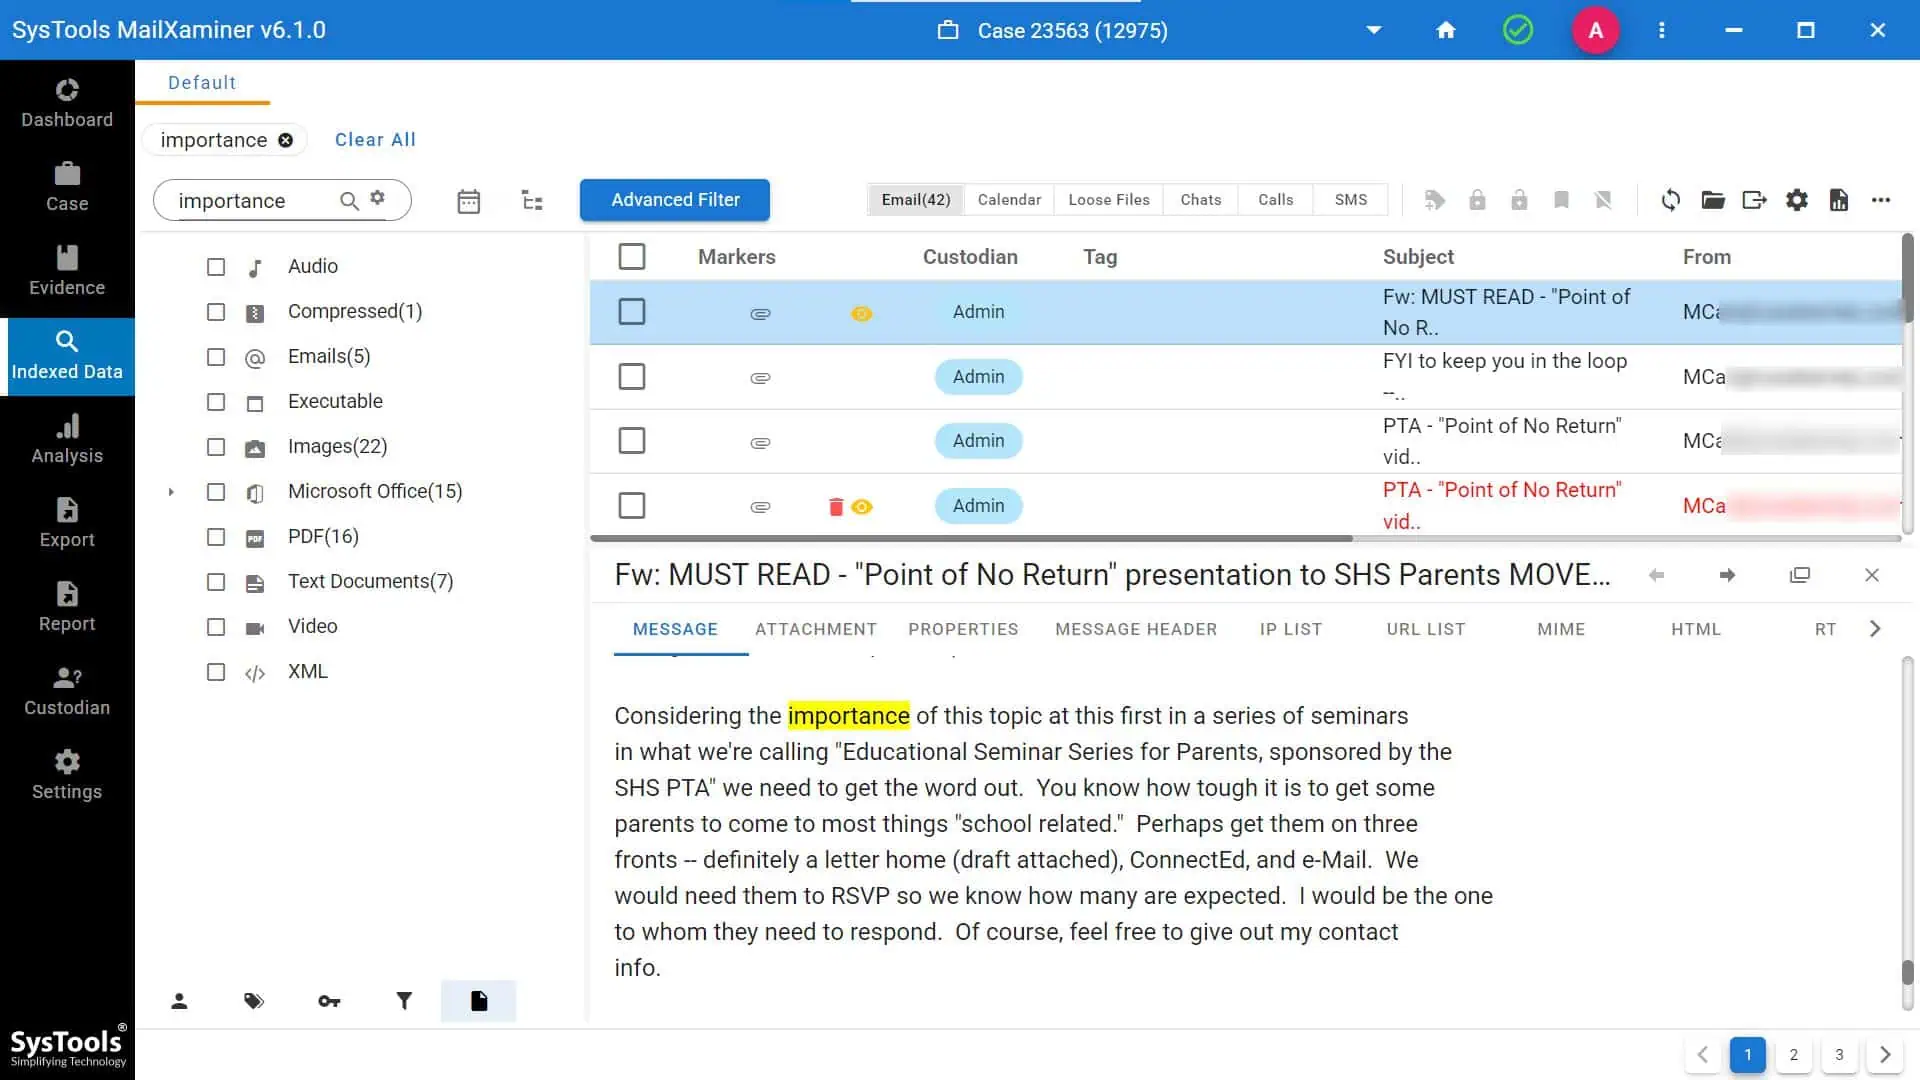
Task: Click the home icon in title bar
Action: (x=1445, y=30)
